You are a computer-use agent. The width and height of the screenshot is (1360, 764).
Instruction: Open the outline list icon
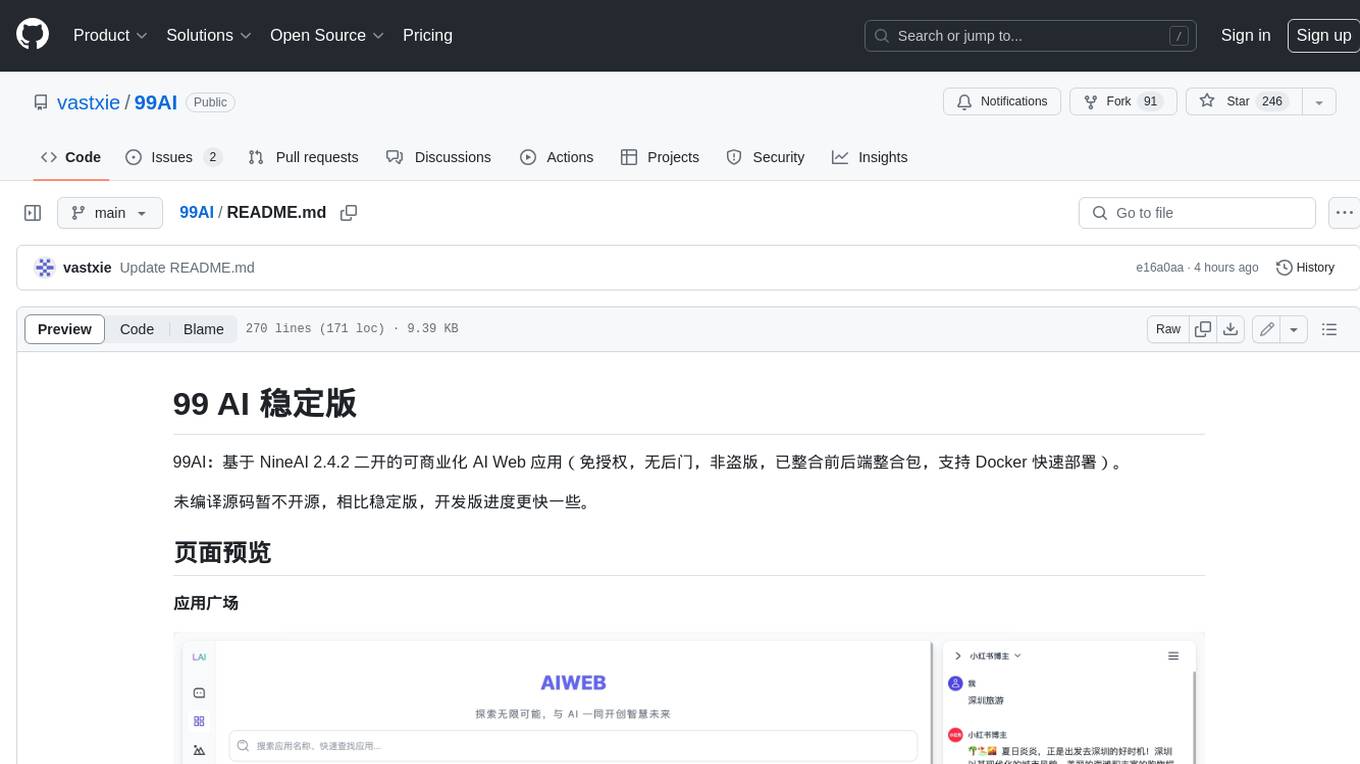[1329, 329]
